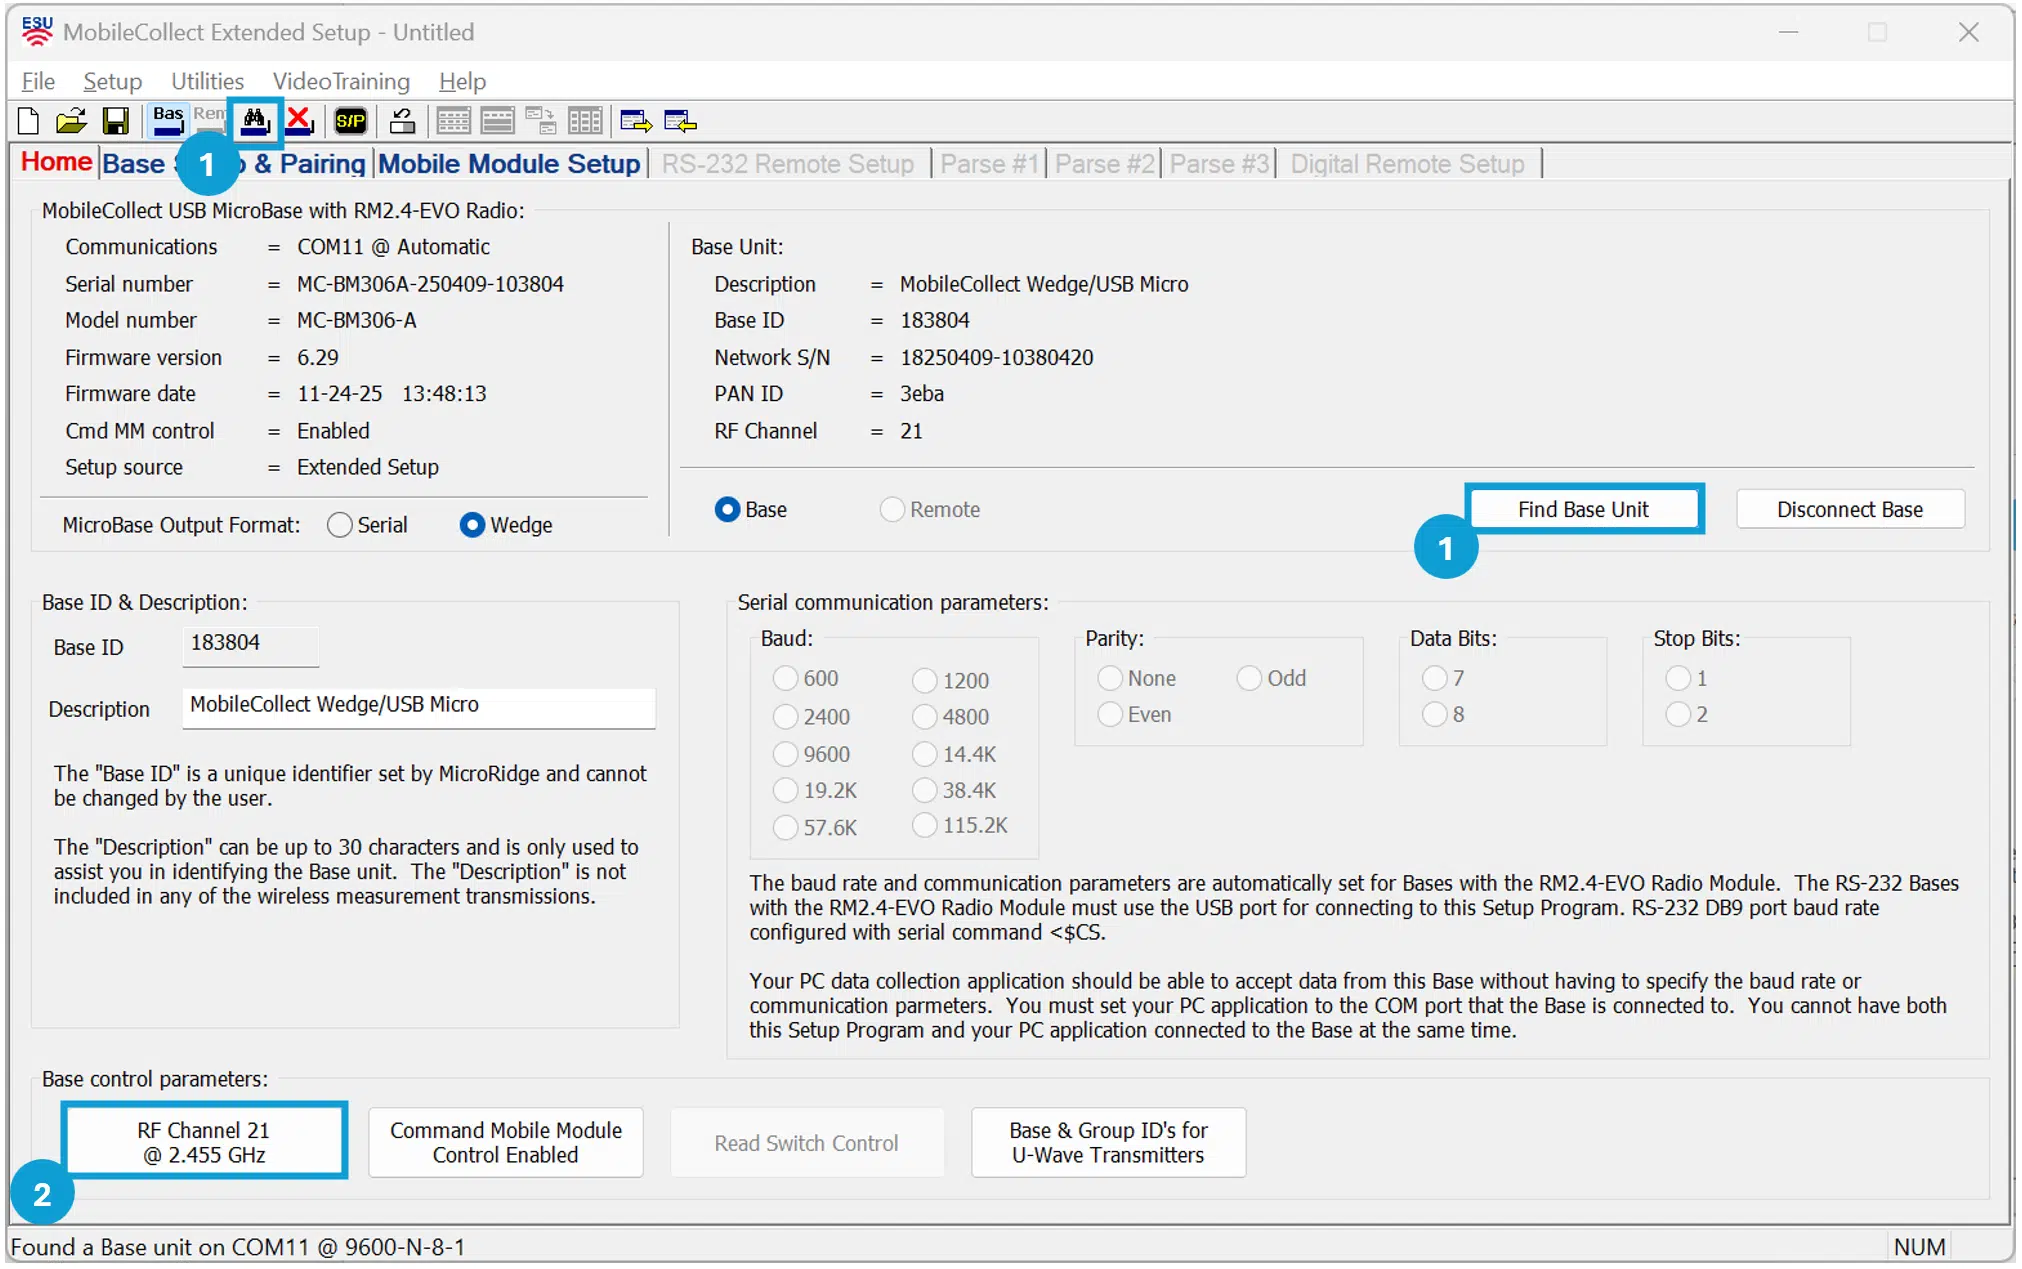Click the gray two-windows-with-arrow toolbar icon

point(541,122)
